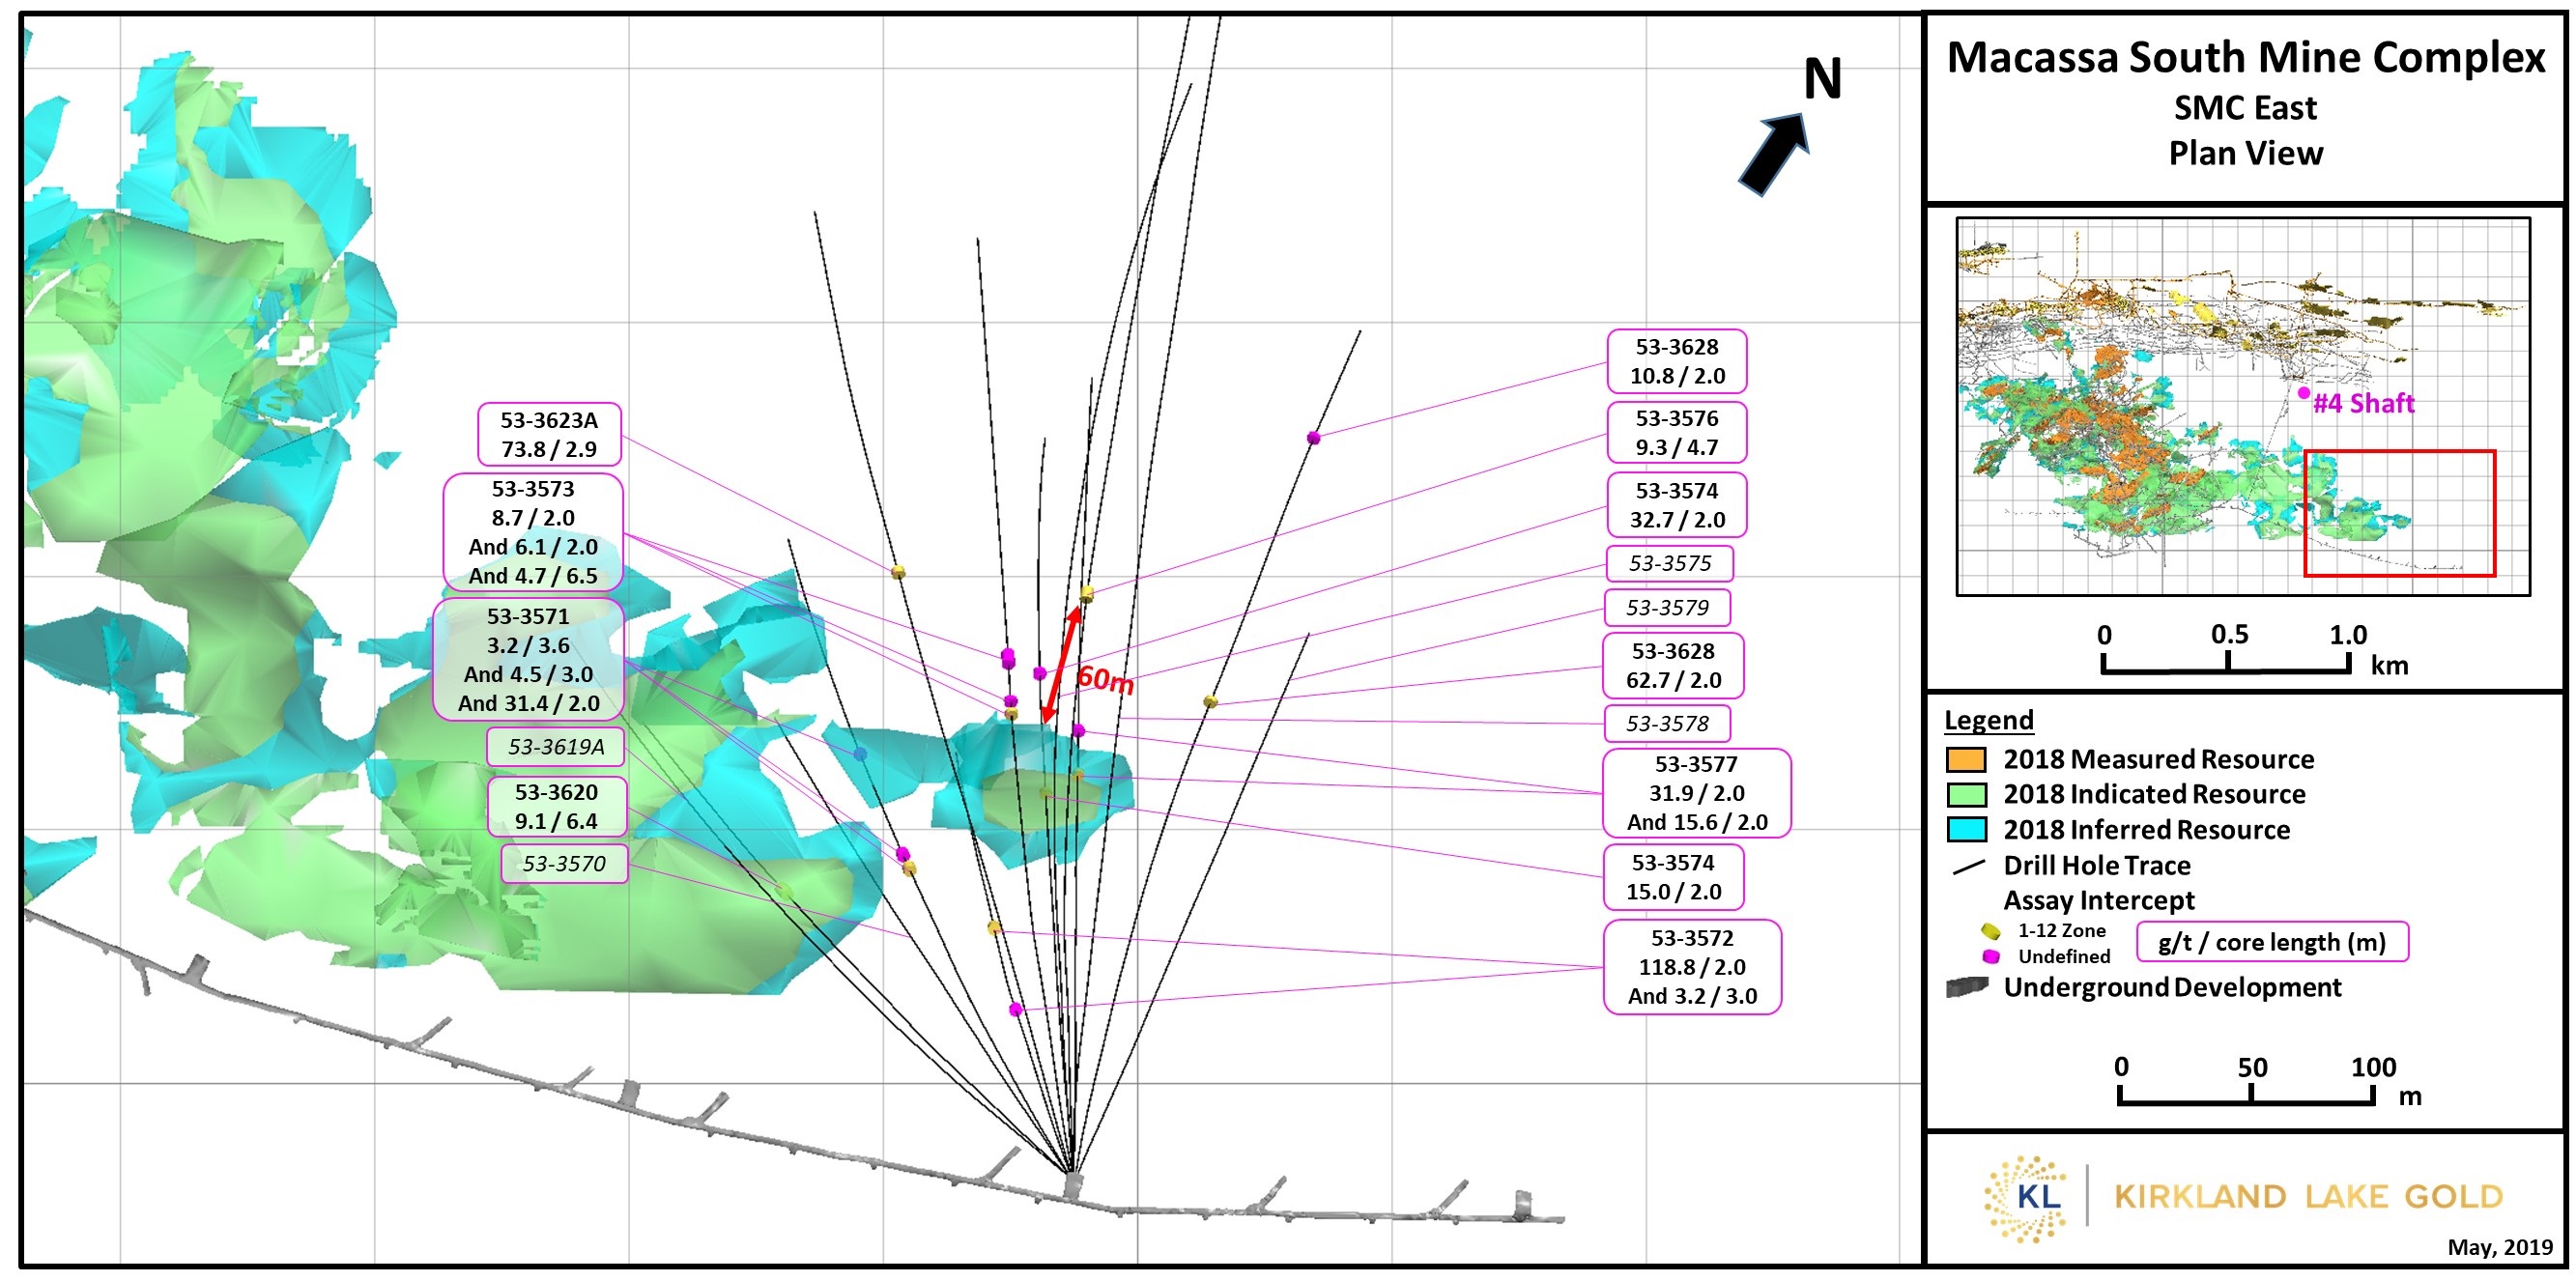The image size is (2576, 1281).
Task: Select the 53-3628 62.7 / 2.0 label
Action: (1673, 666)
